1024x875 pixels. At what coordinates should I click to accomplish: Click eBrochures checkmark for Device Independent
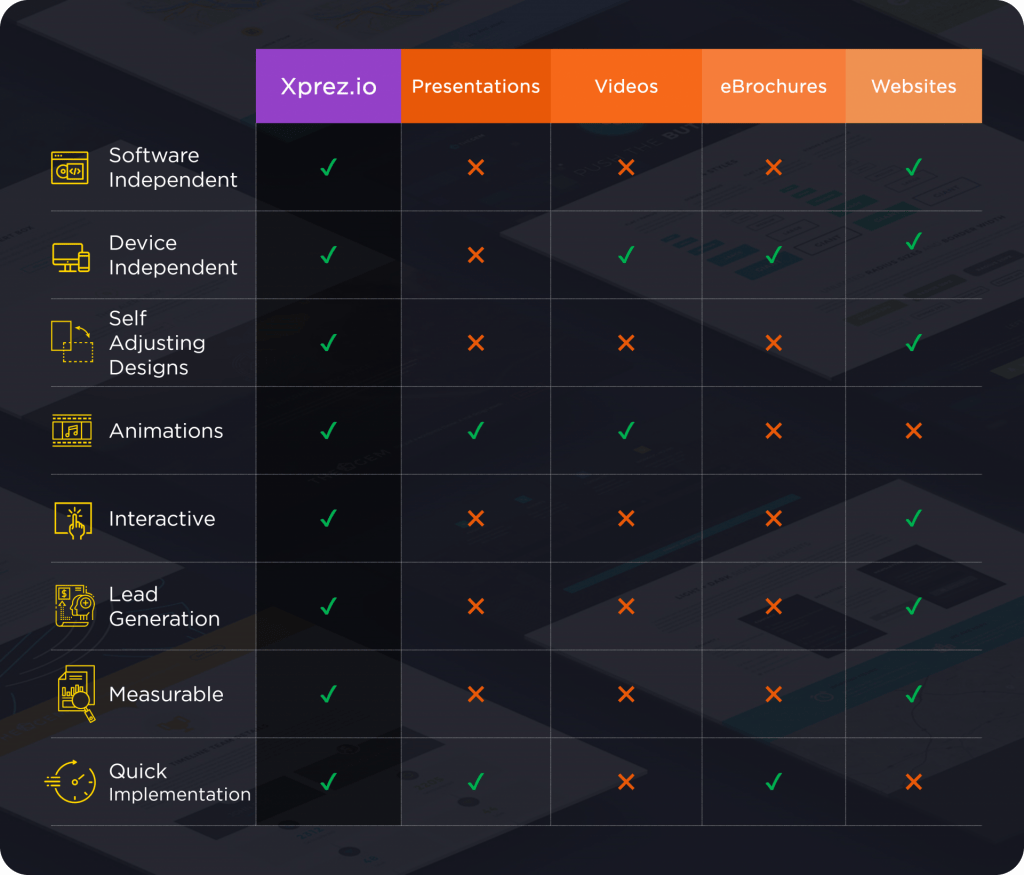coord(774,255)
